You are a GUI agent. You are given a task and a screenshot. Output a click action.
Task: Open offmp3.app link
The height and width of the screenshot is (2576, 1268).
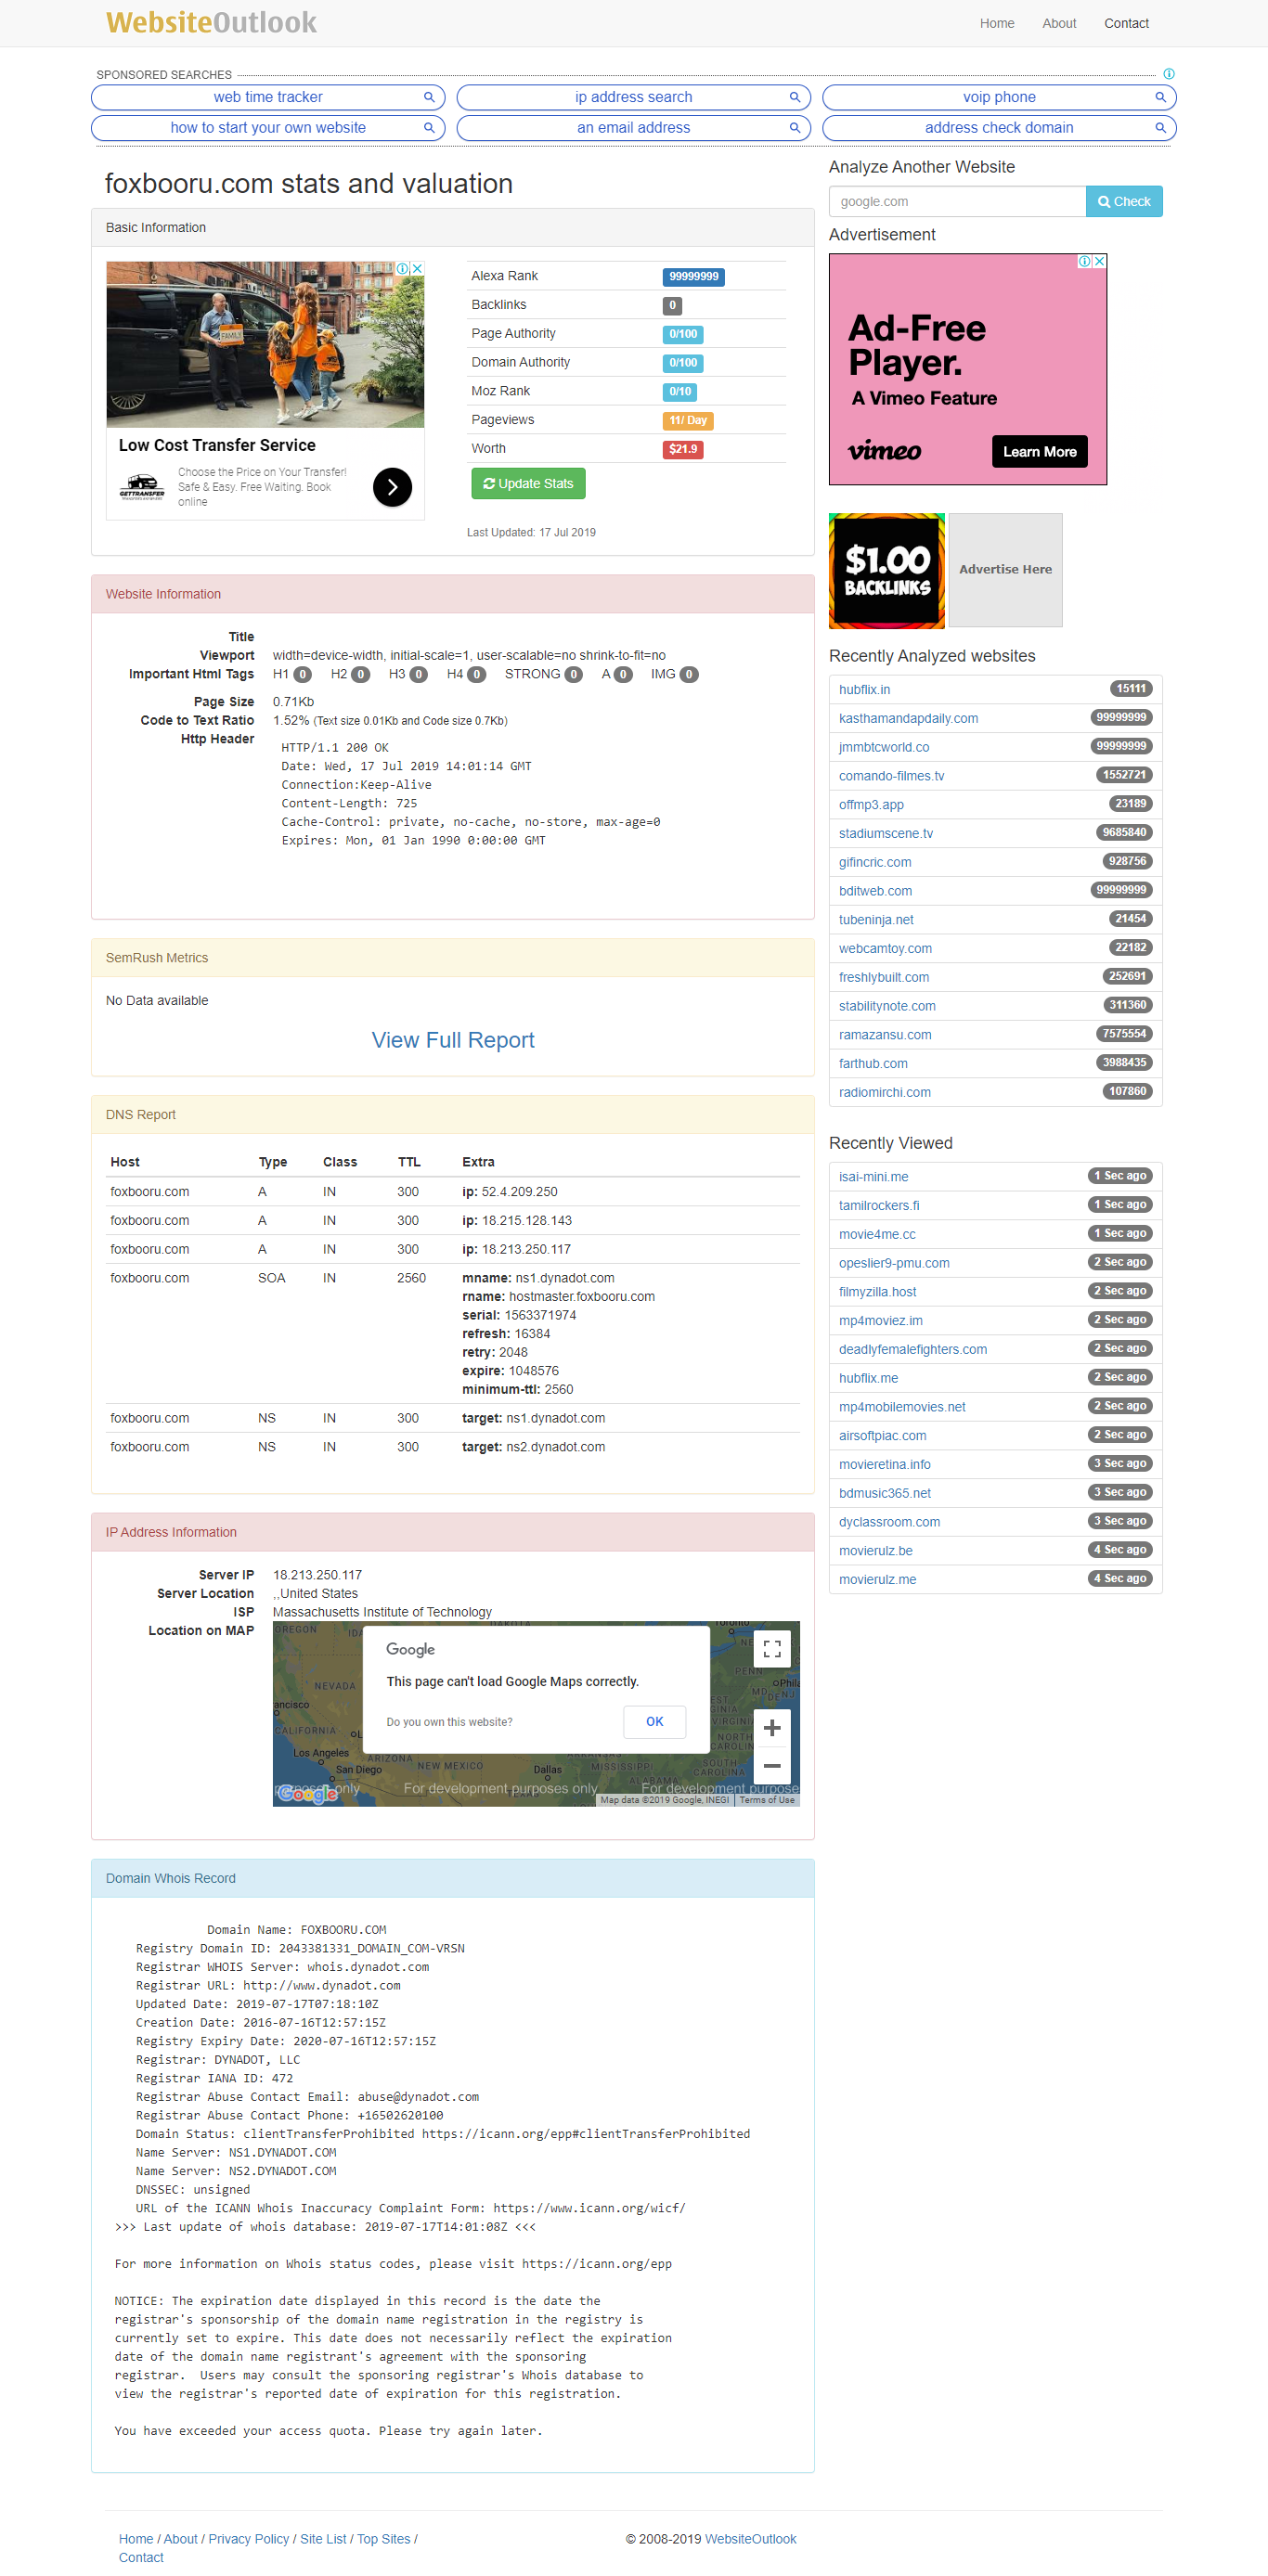coord(871,805)
